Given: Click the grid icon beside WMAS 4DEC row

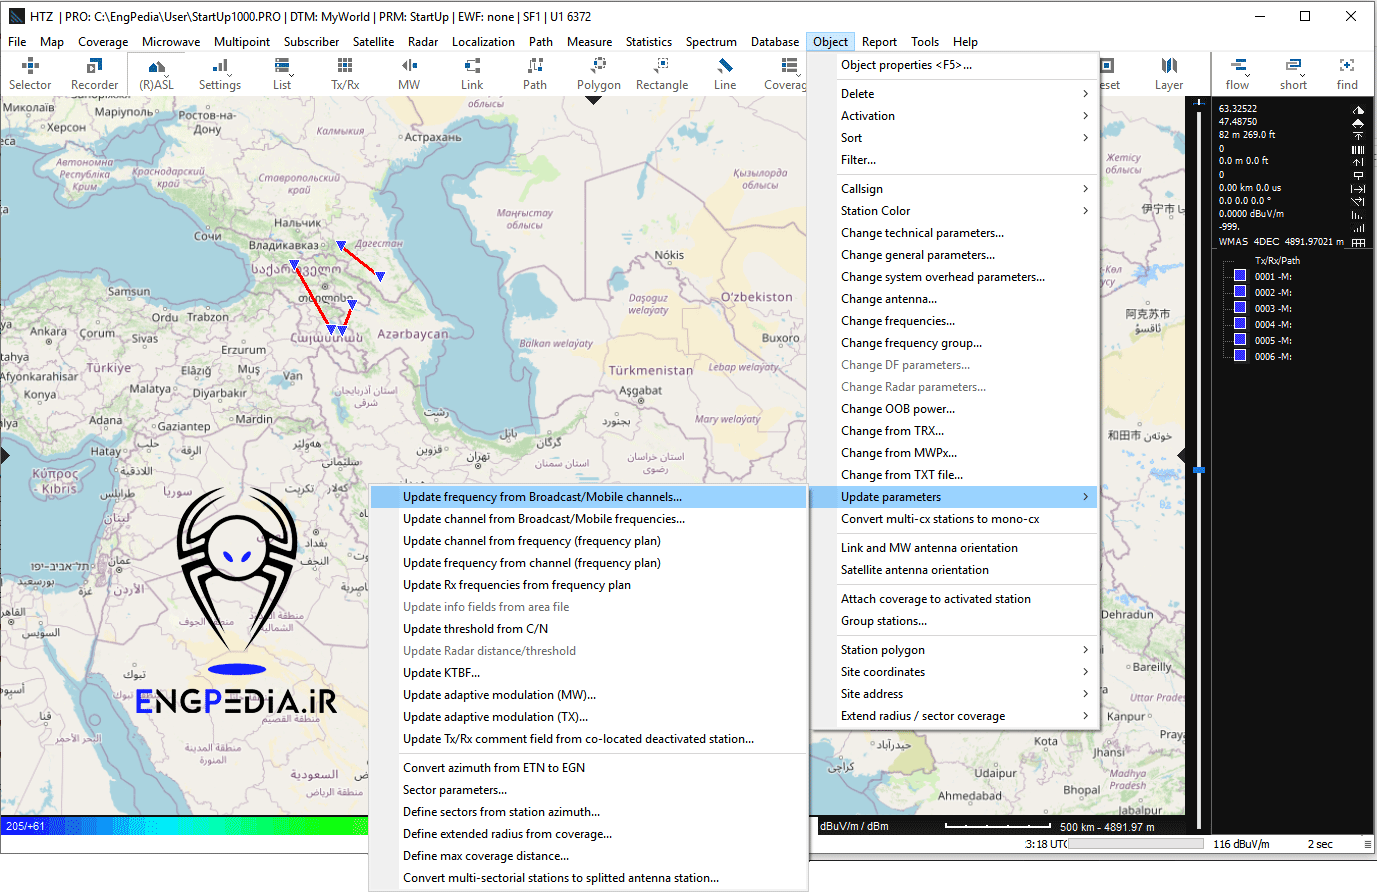Looking at the screenshot, I should pyautogui.click(x=1358, y=242).
